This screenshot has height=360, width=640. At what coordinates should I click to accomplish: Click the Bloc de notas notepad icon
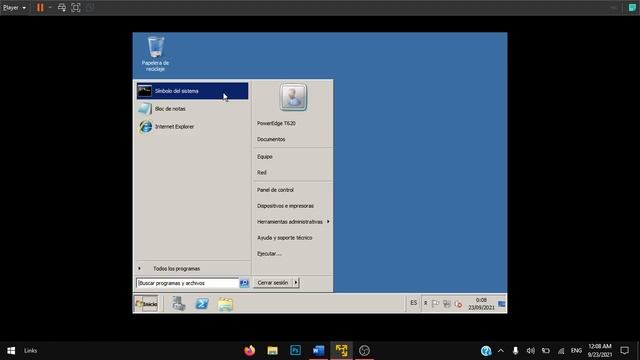coord(144,109)
